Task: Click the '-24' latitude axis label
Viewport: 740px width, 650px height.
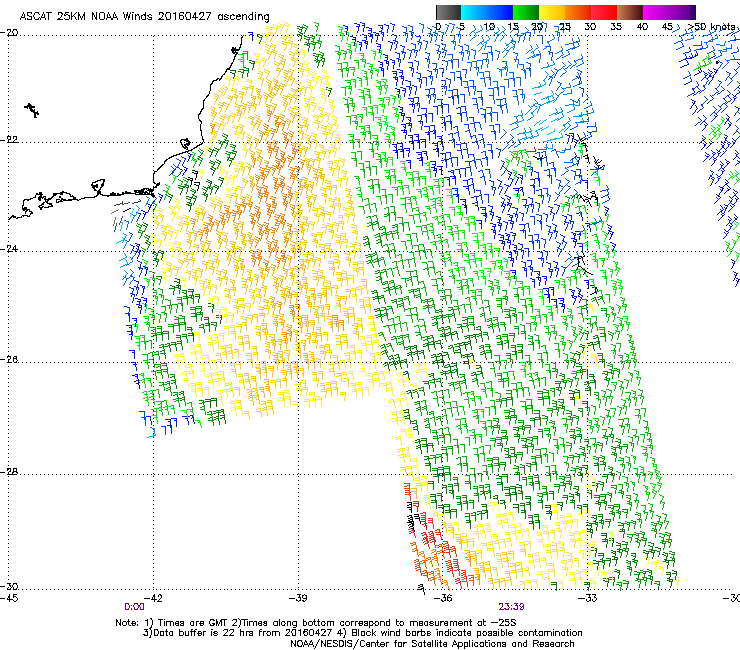Action: [9, 248]
